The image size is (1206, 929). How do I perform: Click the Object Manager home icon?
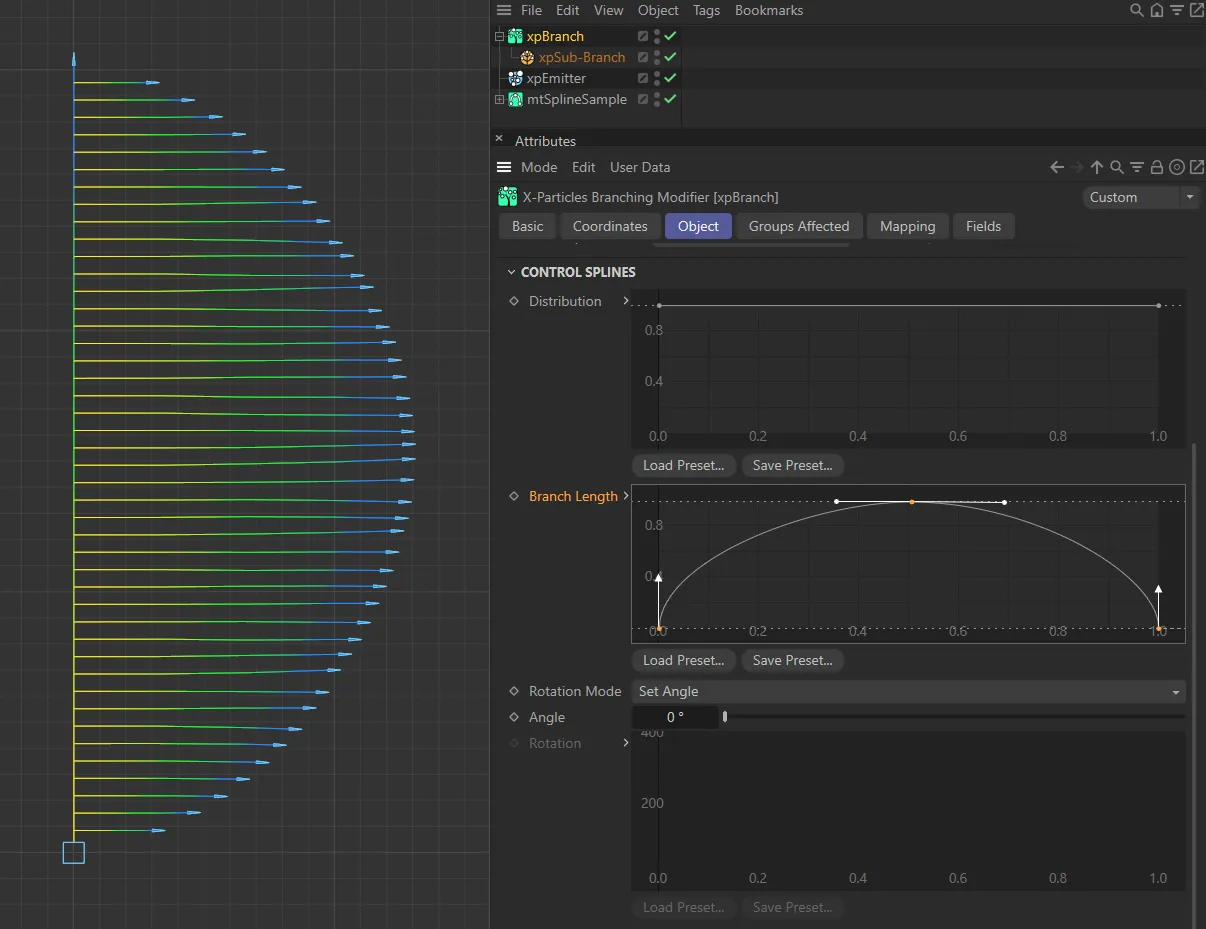click(1156, 11)
